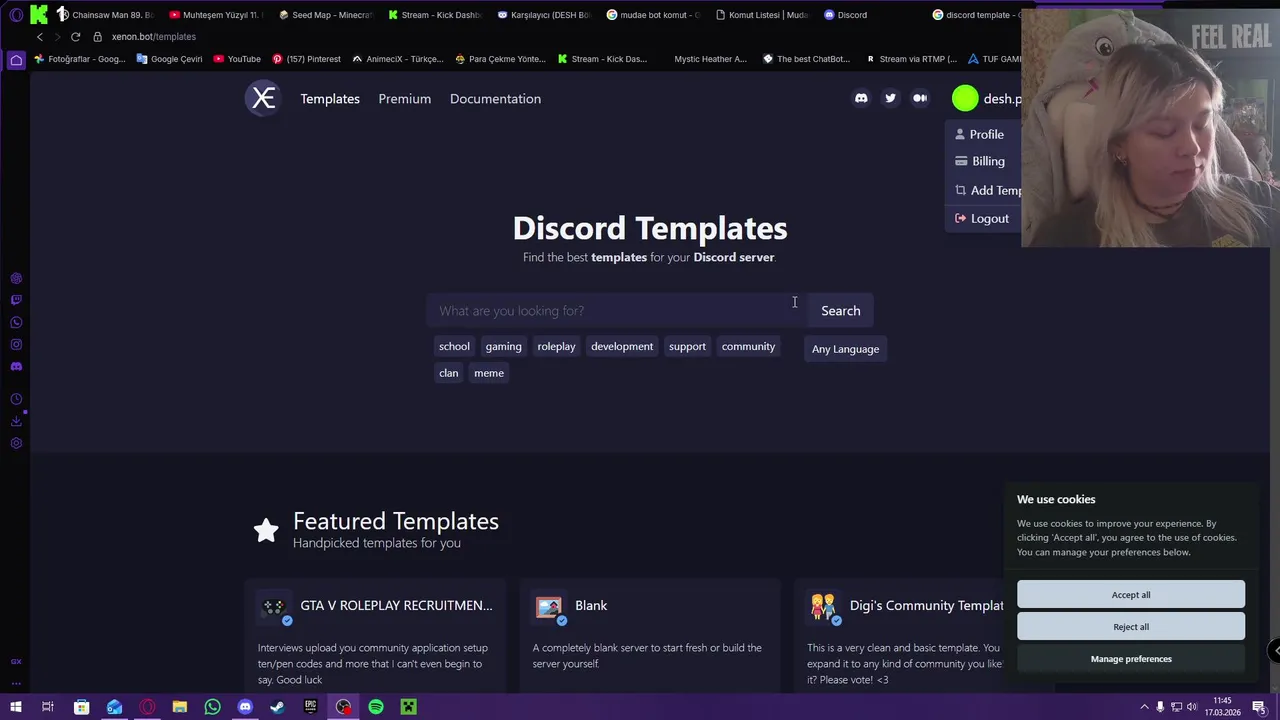Click the green user avatar
Viewport: 1280px width, 720px height.
[x=965, y=98]
